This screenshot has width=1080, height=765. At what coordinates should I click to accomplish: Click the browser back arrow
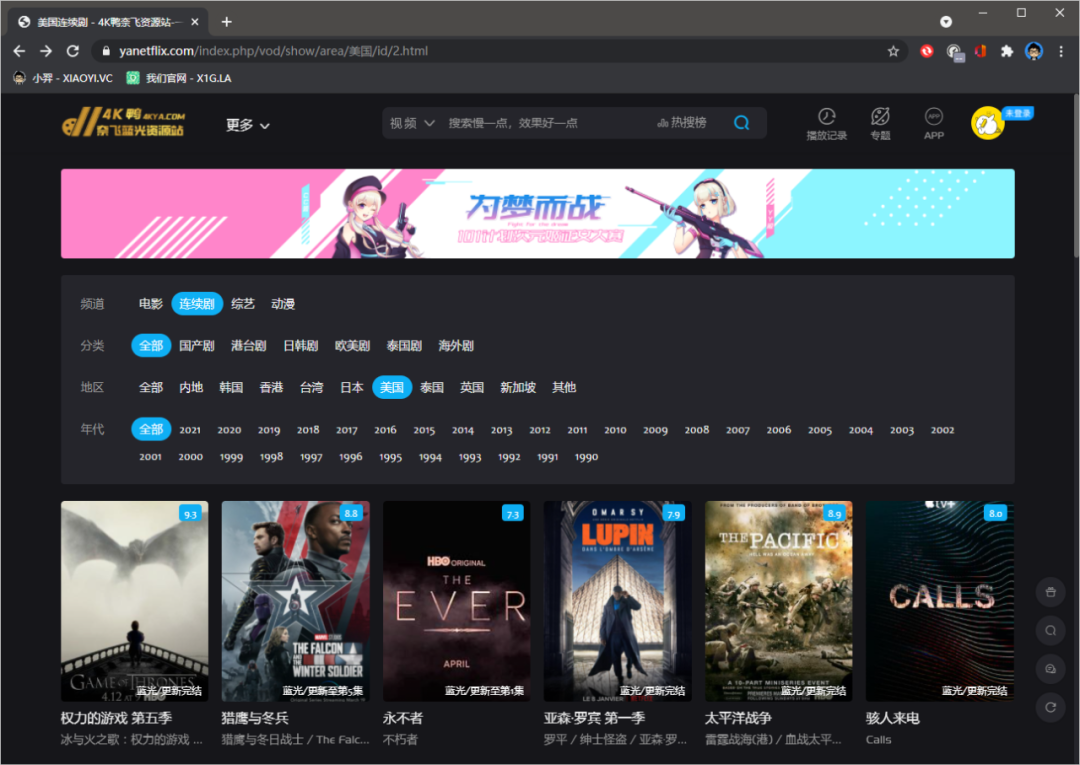click(19, 51)
